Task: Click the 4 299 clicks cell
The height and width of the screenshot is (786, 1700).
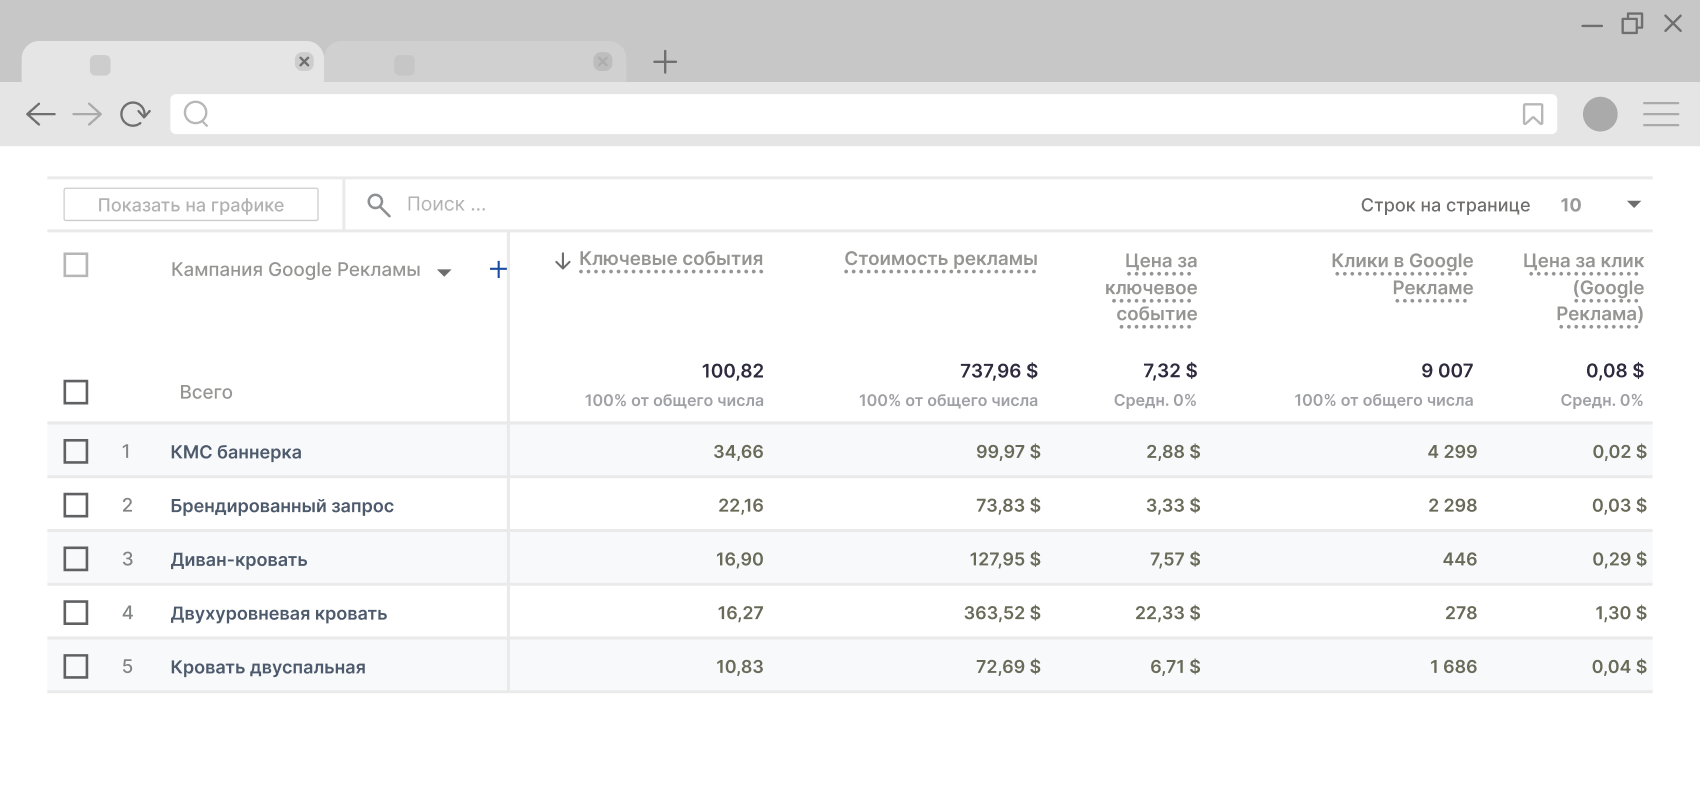Action: (1452, 452)
